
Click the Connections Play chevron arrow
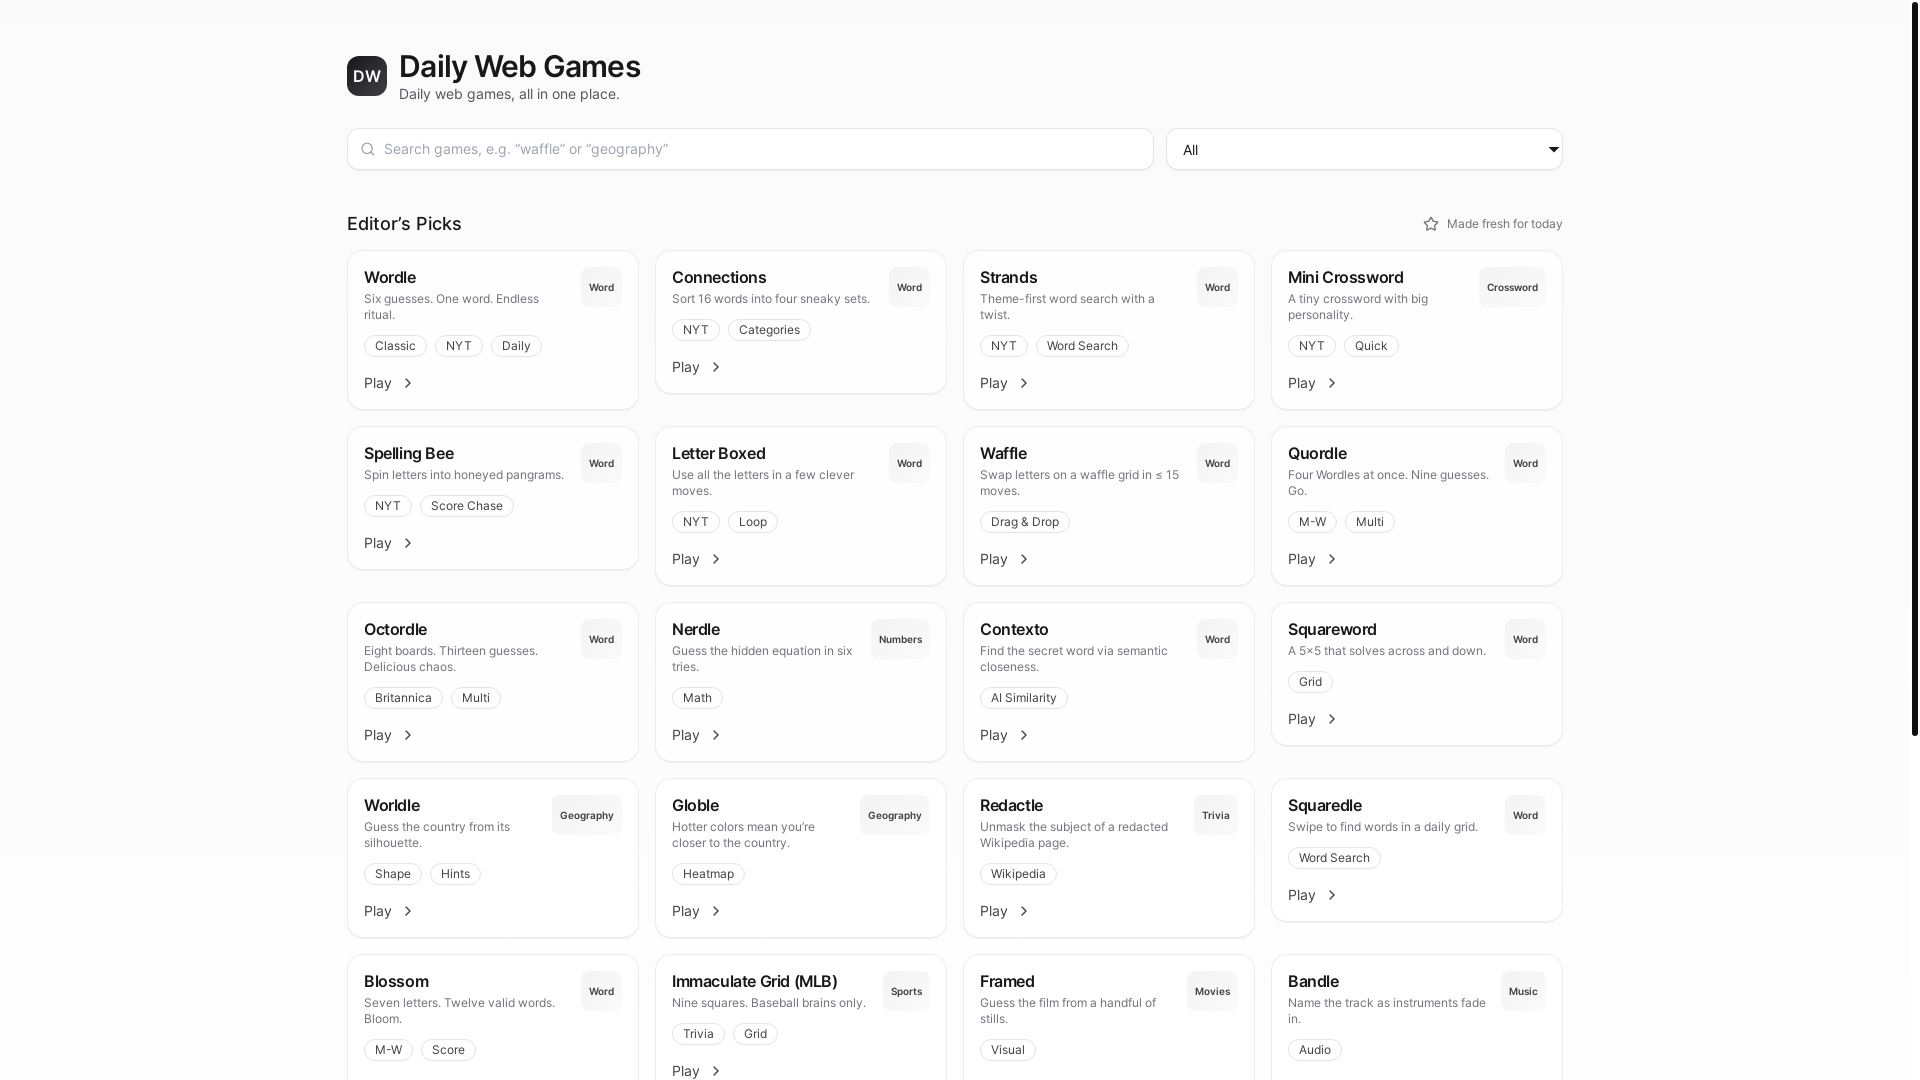(x=716, y=367)
